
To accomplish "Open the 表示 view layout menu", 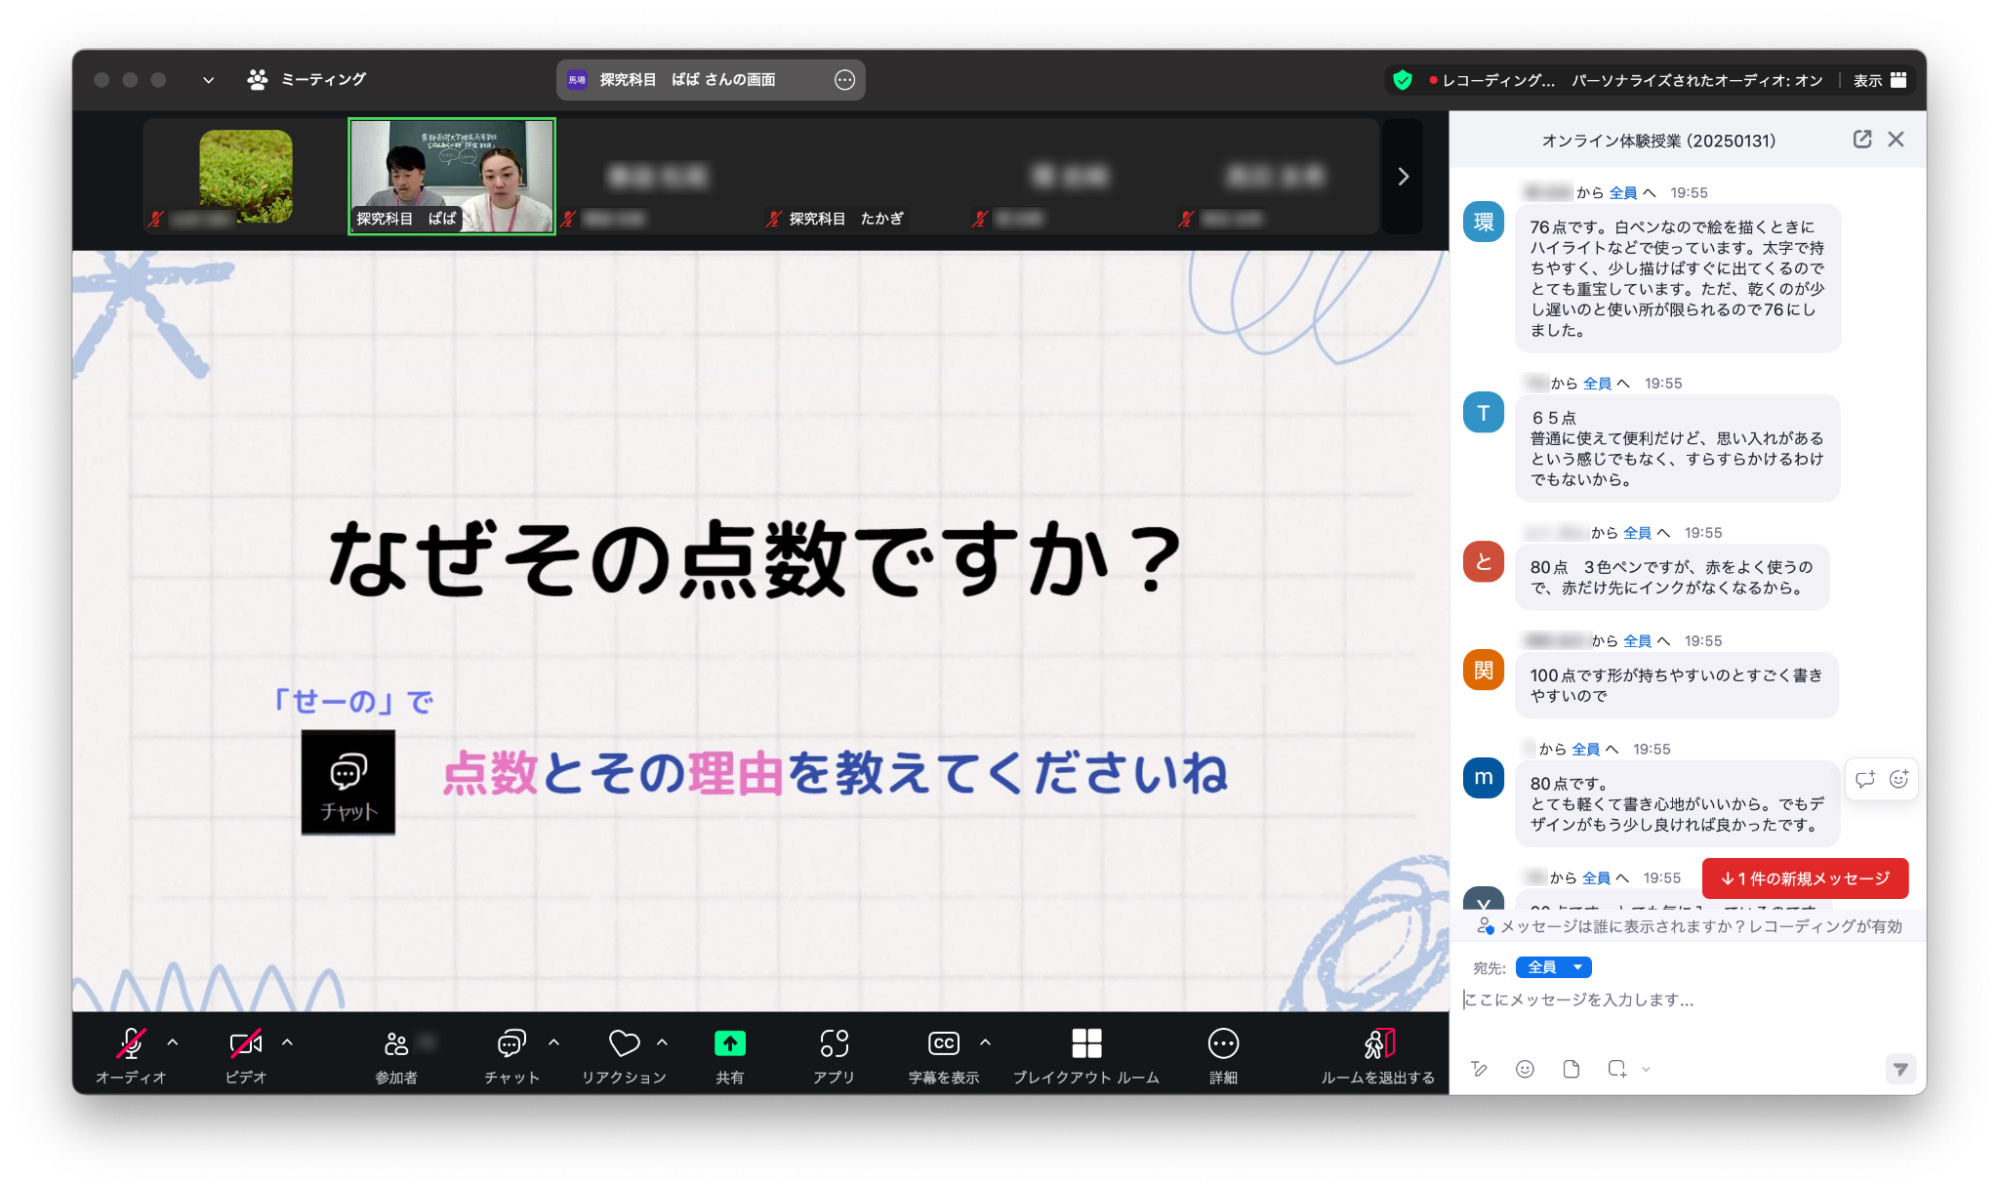I will pyautogui.click(x=1880, y=80).
